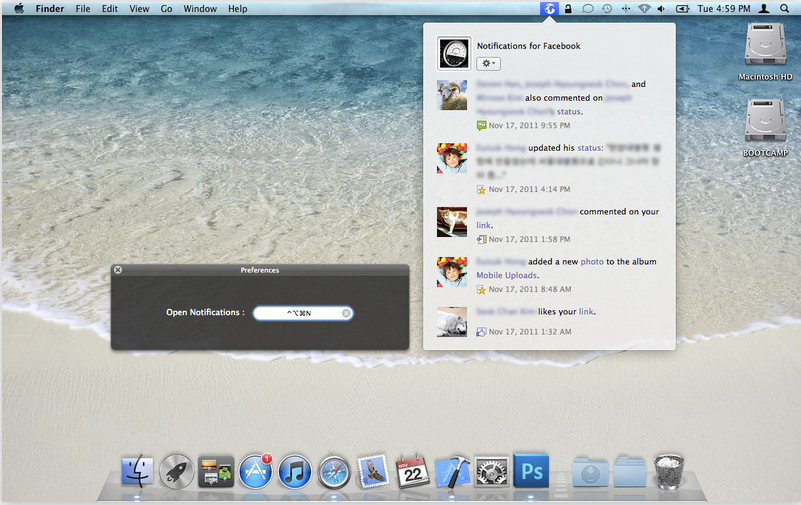Open the volume control icon

(661, 9)
